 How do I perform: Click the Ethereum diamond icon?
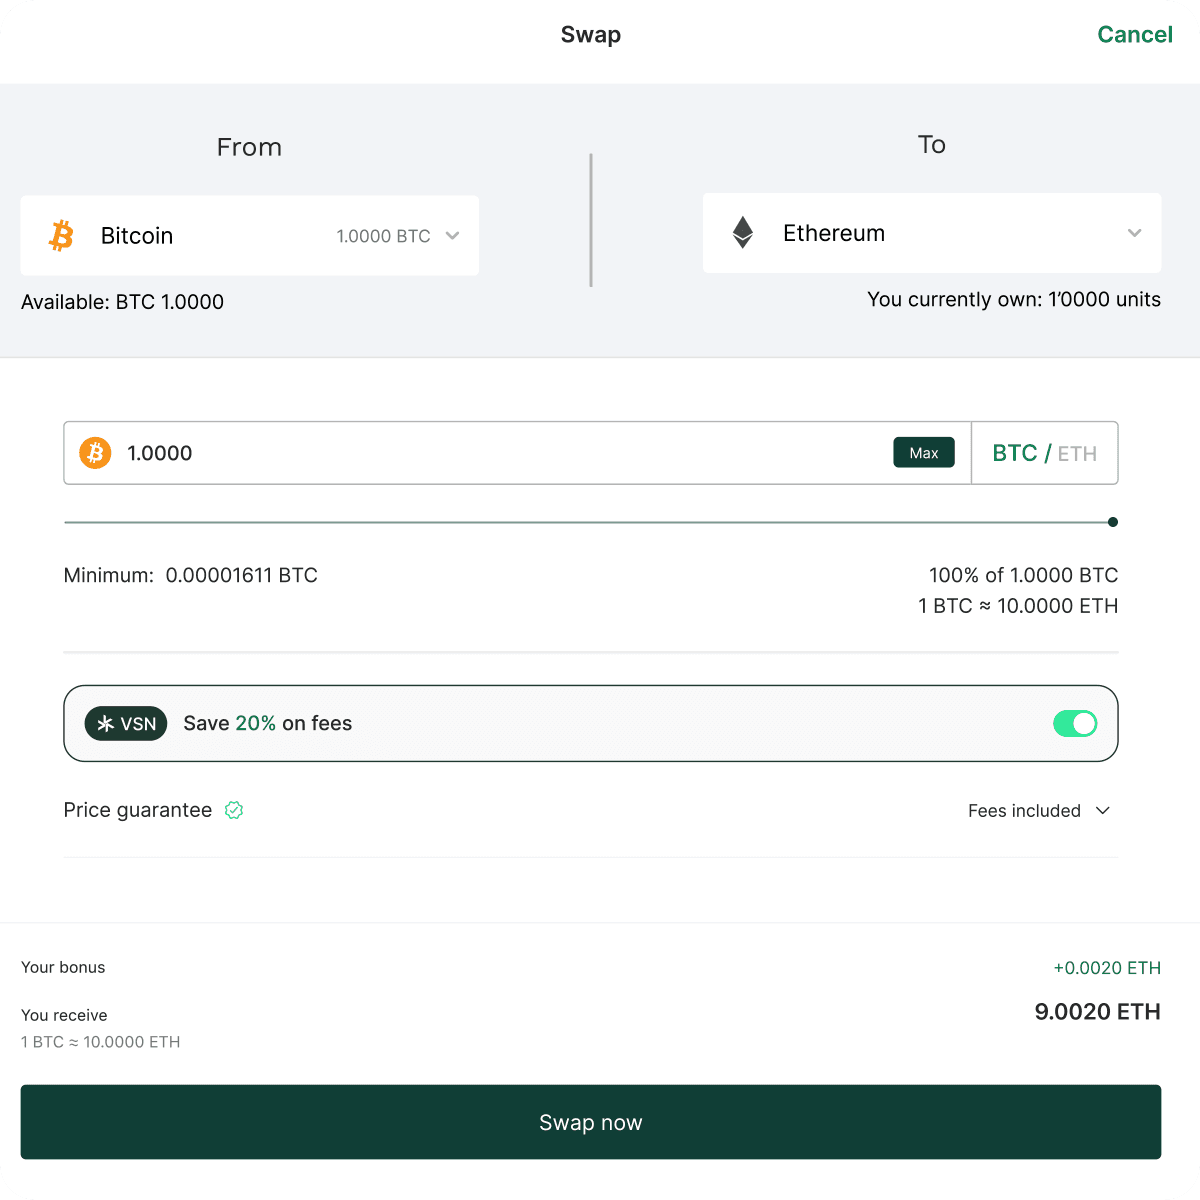[743, 232]
